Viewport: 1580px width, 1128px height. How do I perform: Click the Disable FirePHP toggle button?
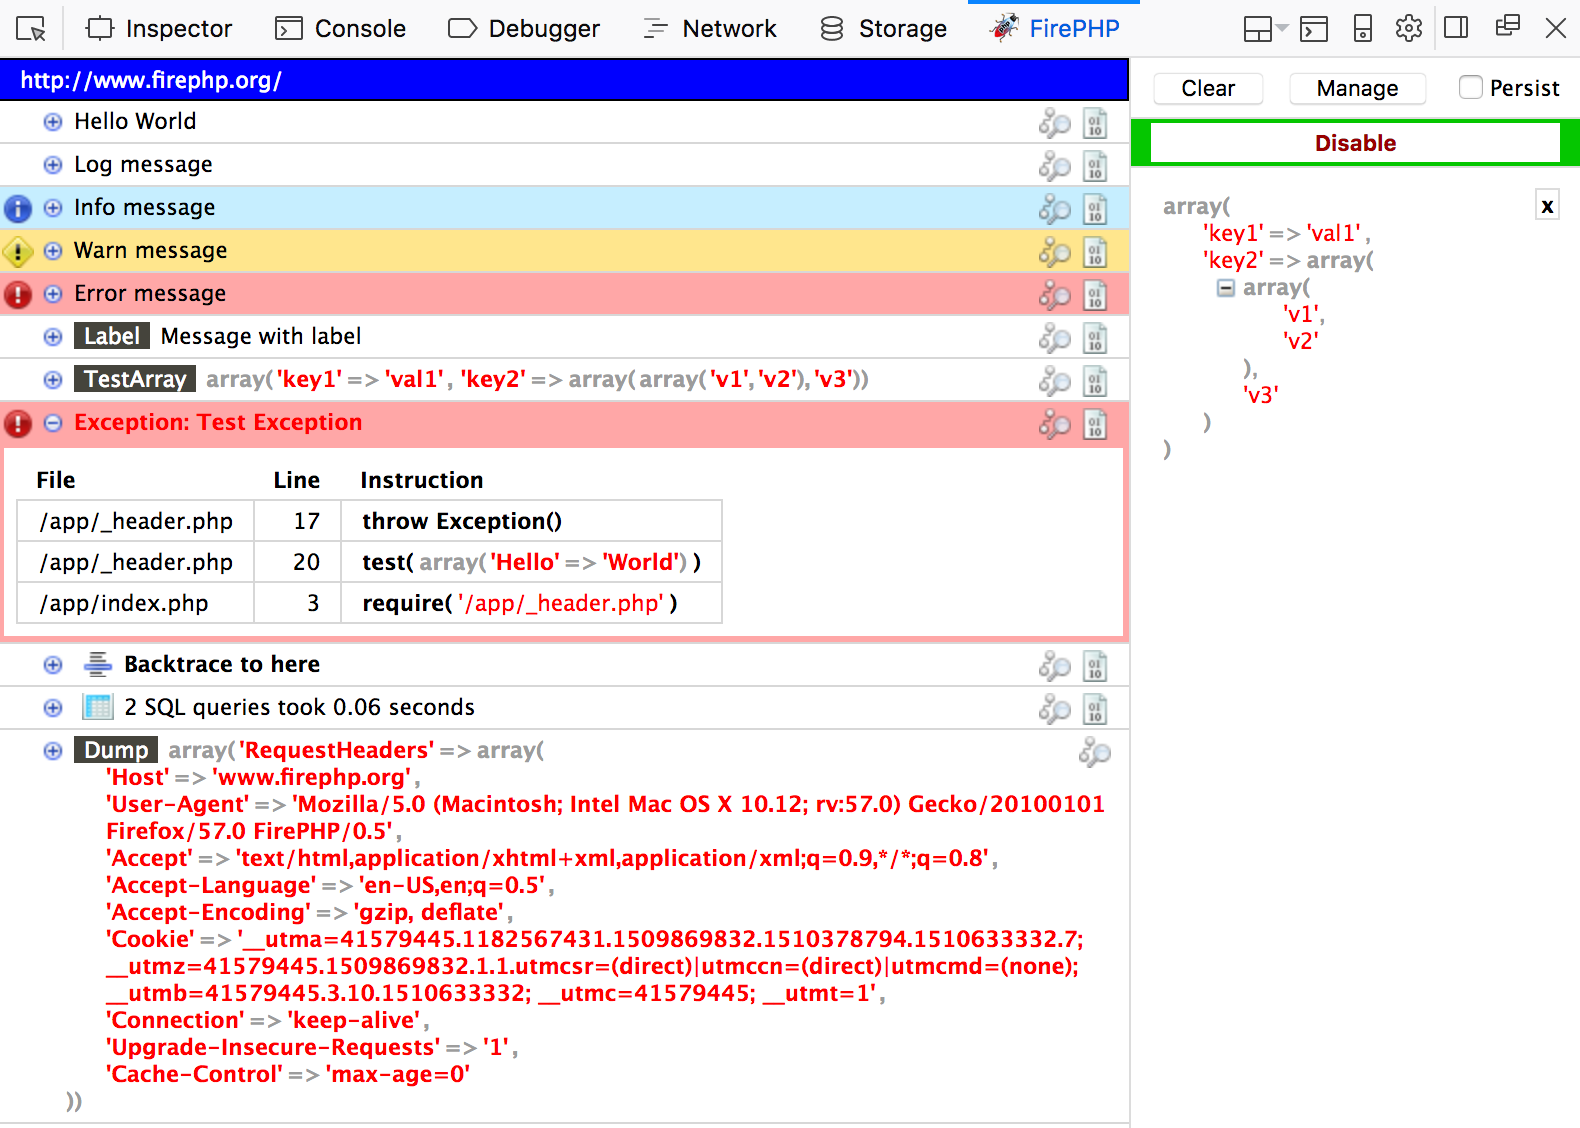click(1354, 143)
